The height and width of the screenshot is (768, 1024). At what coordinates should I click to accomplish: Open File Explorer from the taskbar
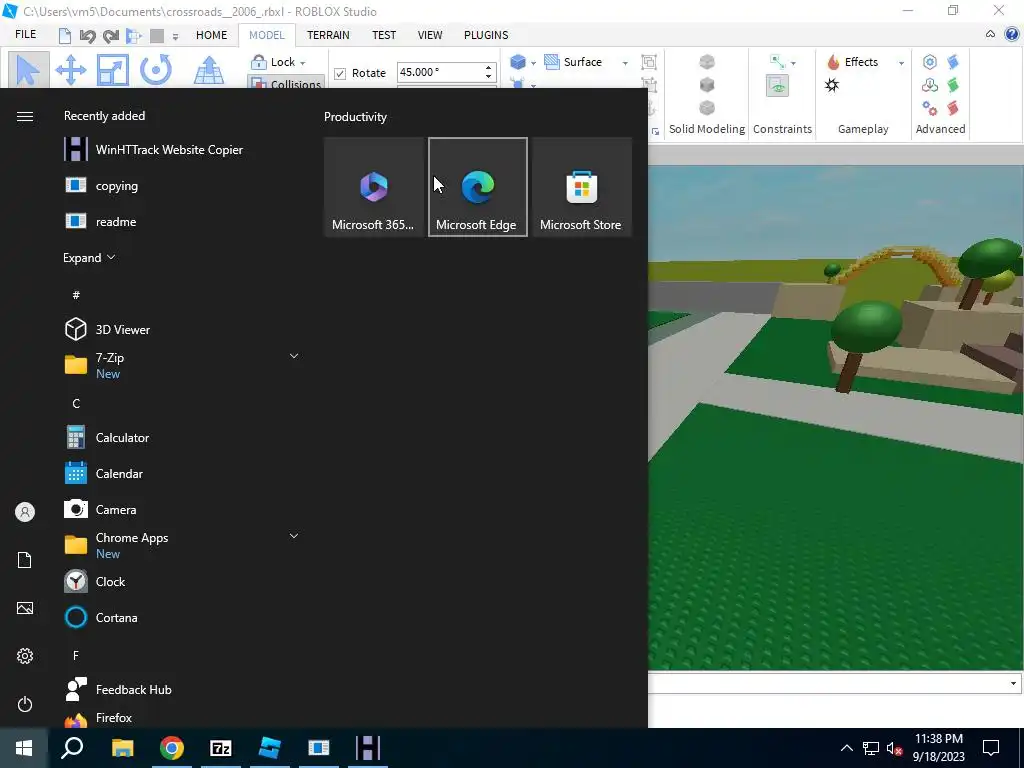click(x=123, y=748)
